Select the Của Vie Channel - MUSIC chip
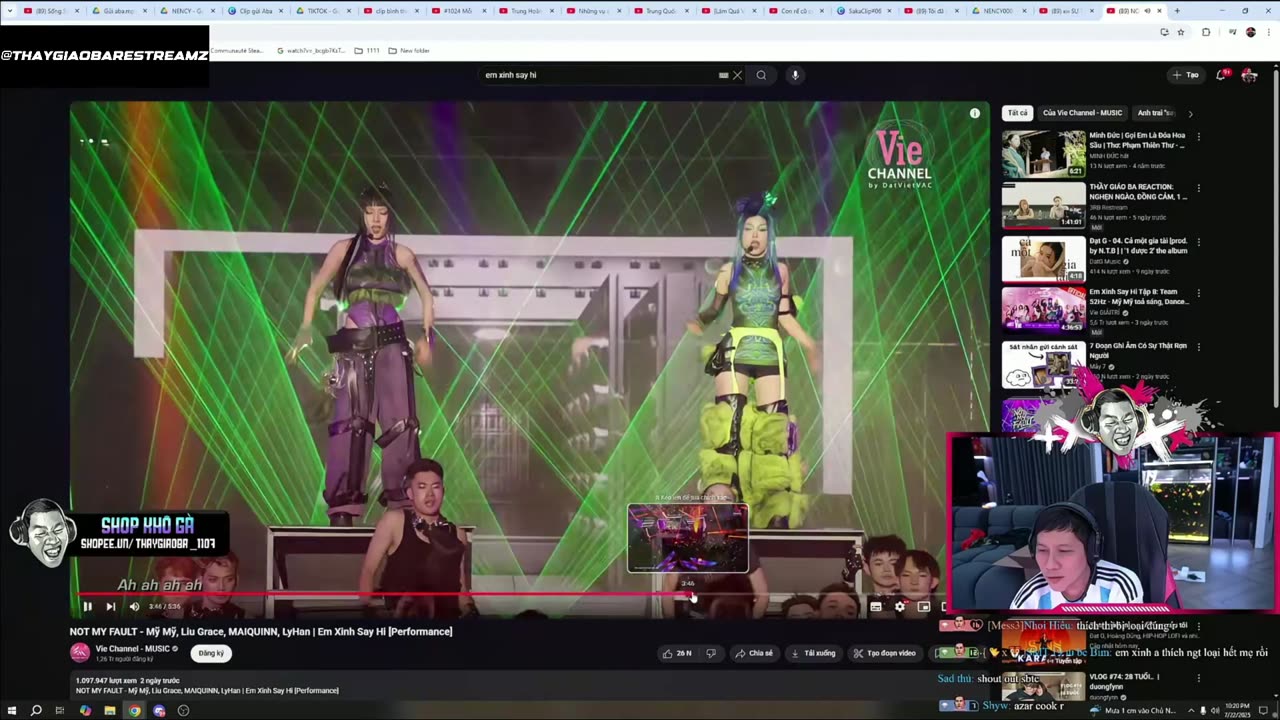The image size is (1280, 720). pos(1082,113)
